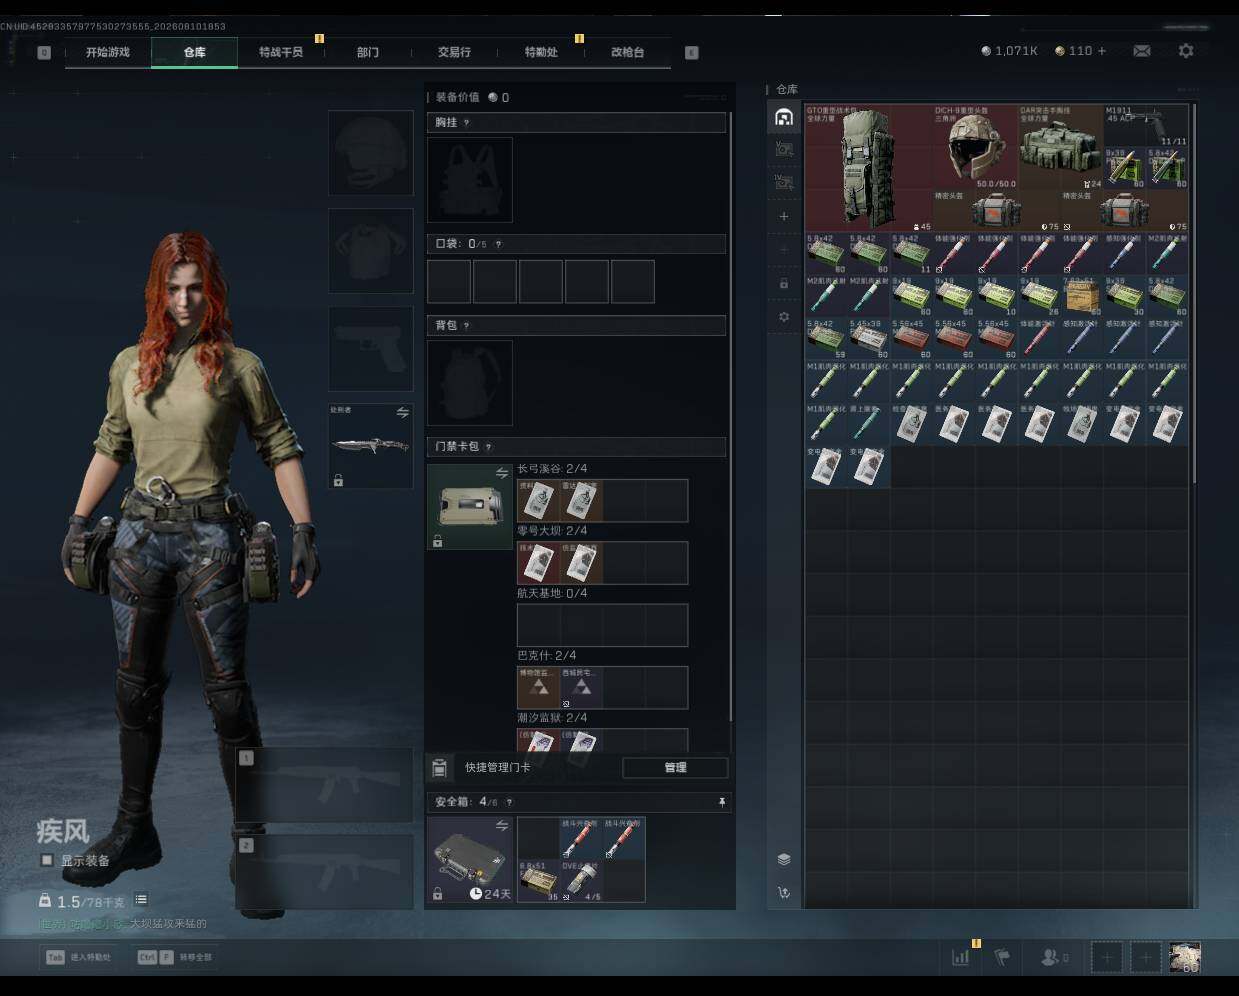Screen dimensions: 1239x996
Task: Select the GTO heavy tactical backpack
Action: (x=869, y=168)
